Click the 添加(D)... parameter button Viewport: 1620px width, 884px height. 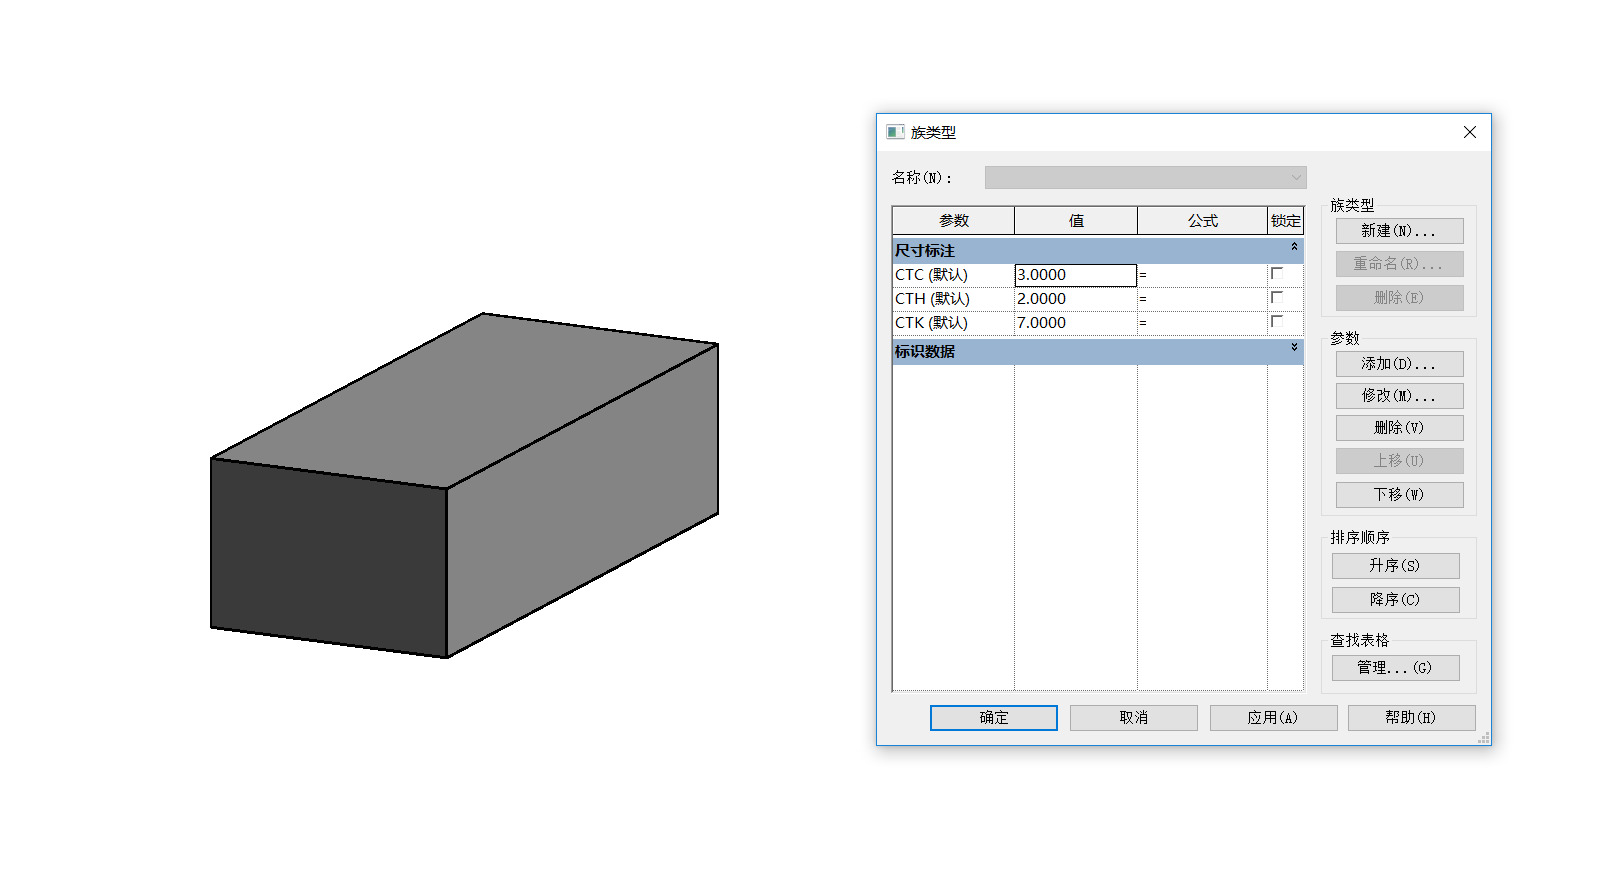pyautogui.click(x=1399, y=364)
